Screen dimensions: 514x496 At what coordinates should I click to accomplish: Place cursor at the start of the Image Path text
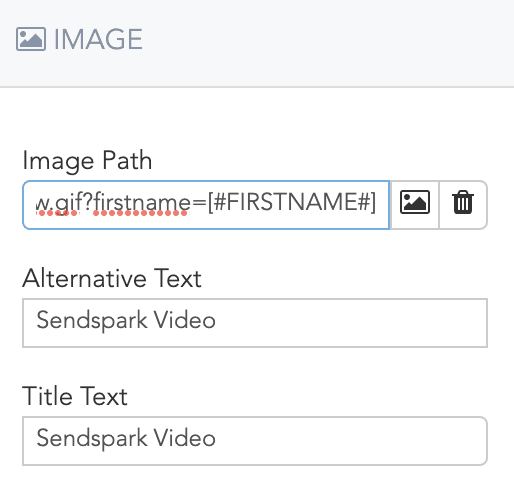[x=36, y=203]
